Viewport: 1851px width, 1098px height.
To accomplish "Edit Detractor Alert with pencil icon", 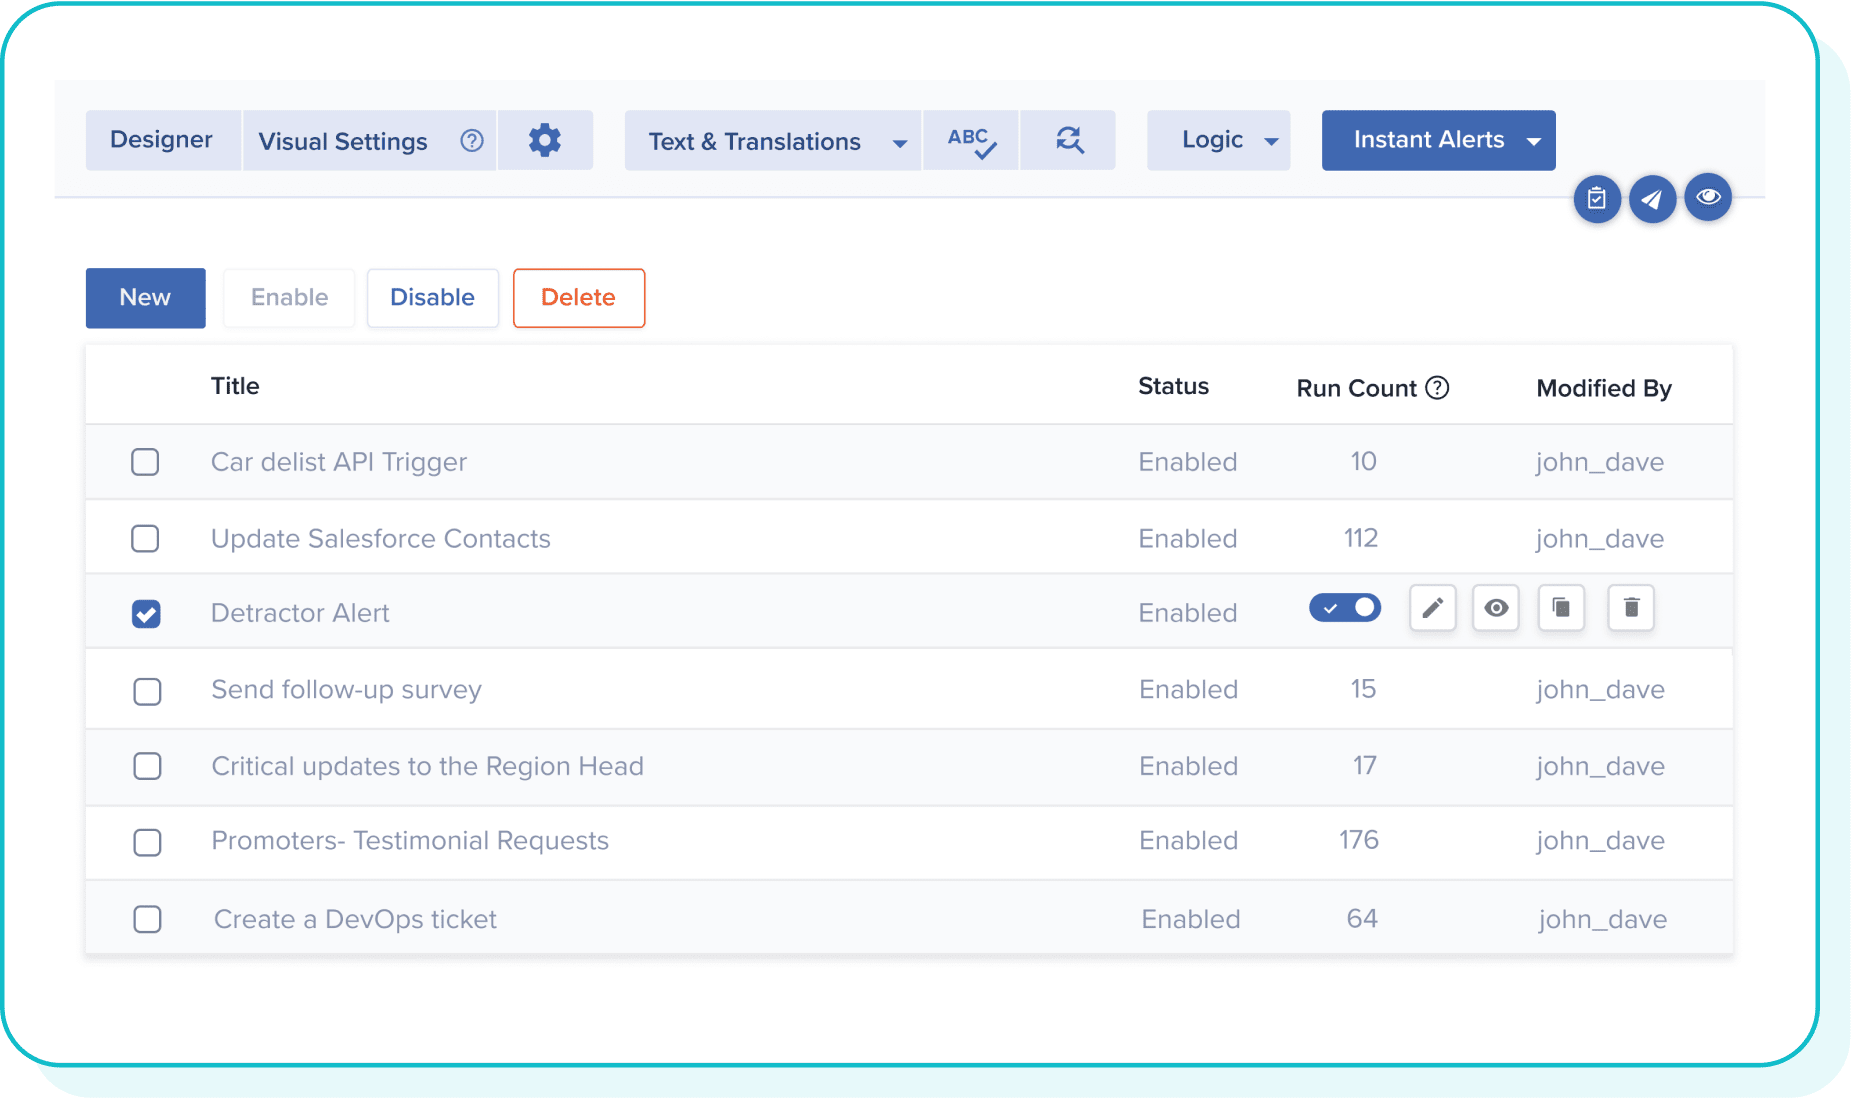I will tap(1433, 608).
